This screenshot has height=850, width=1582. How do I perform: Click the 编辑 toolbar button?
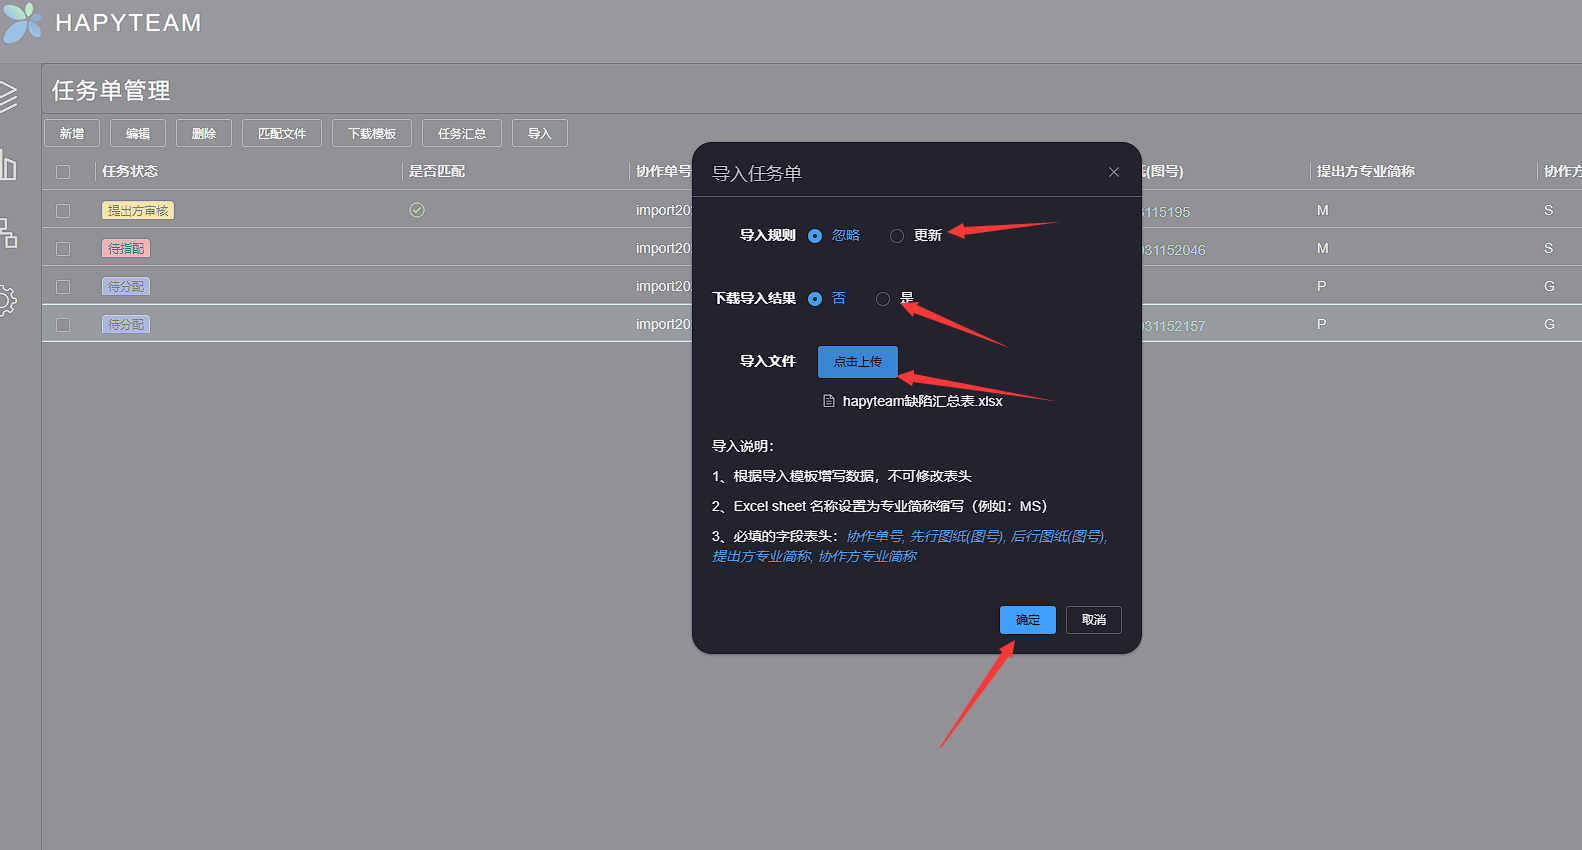[x=138, y=133]
